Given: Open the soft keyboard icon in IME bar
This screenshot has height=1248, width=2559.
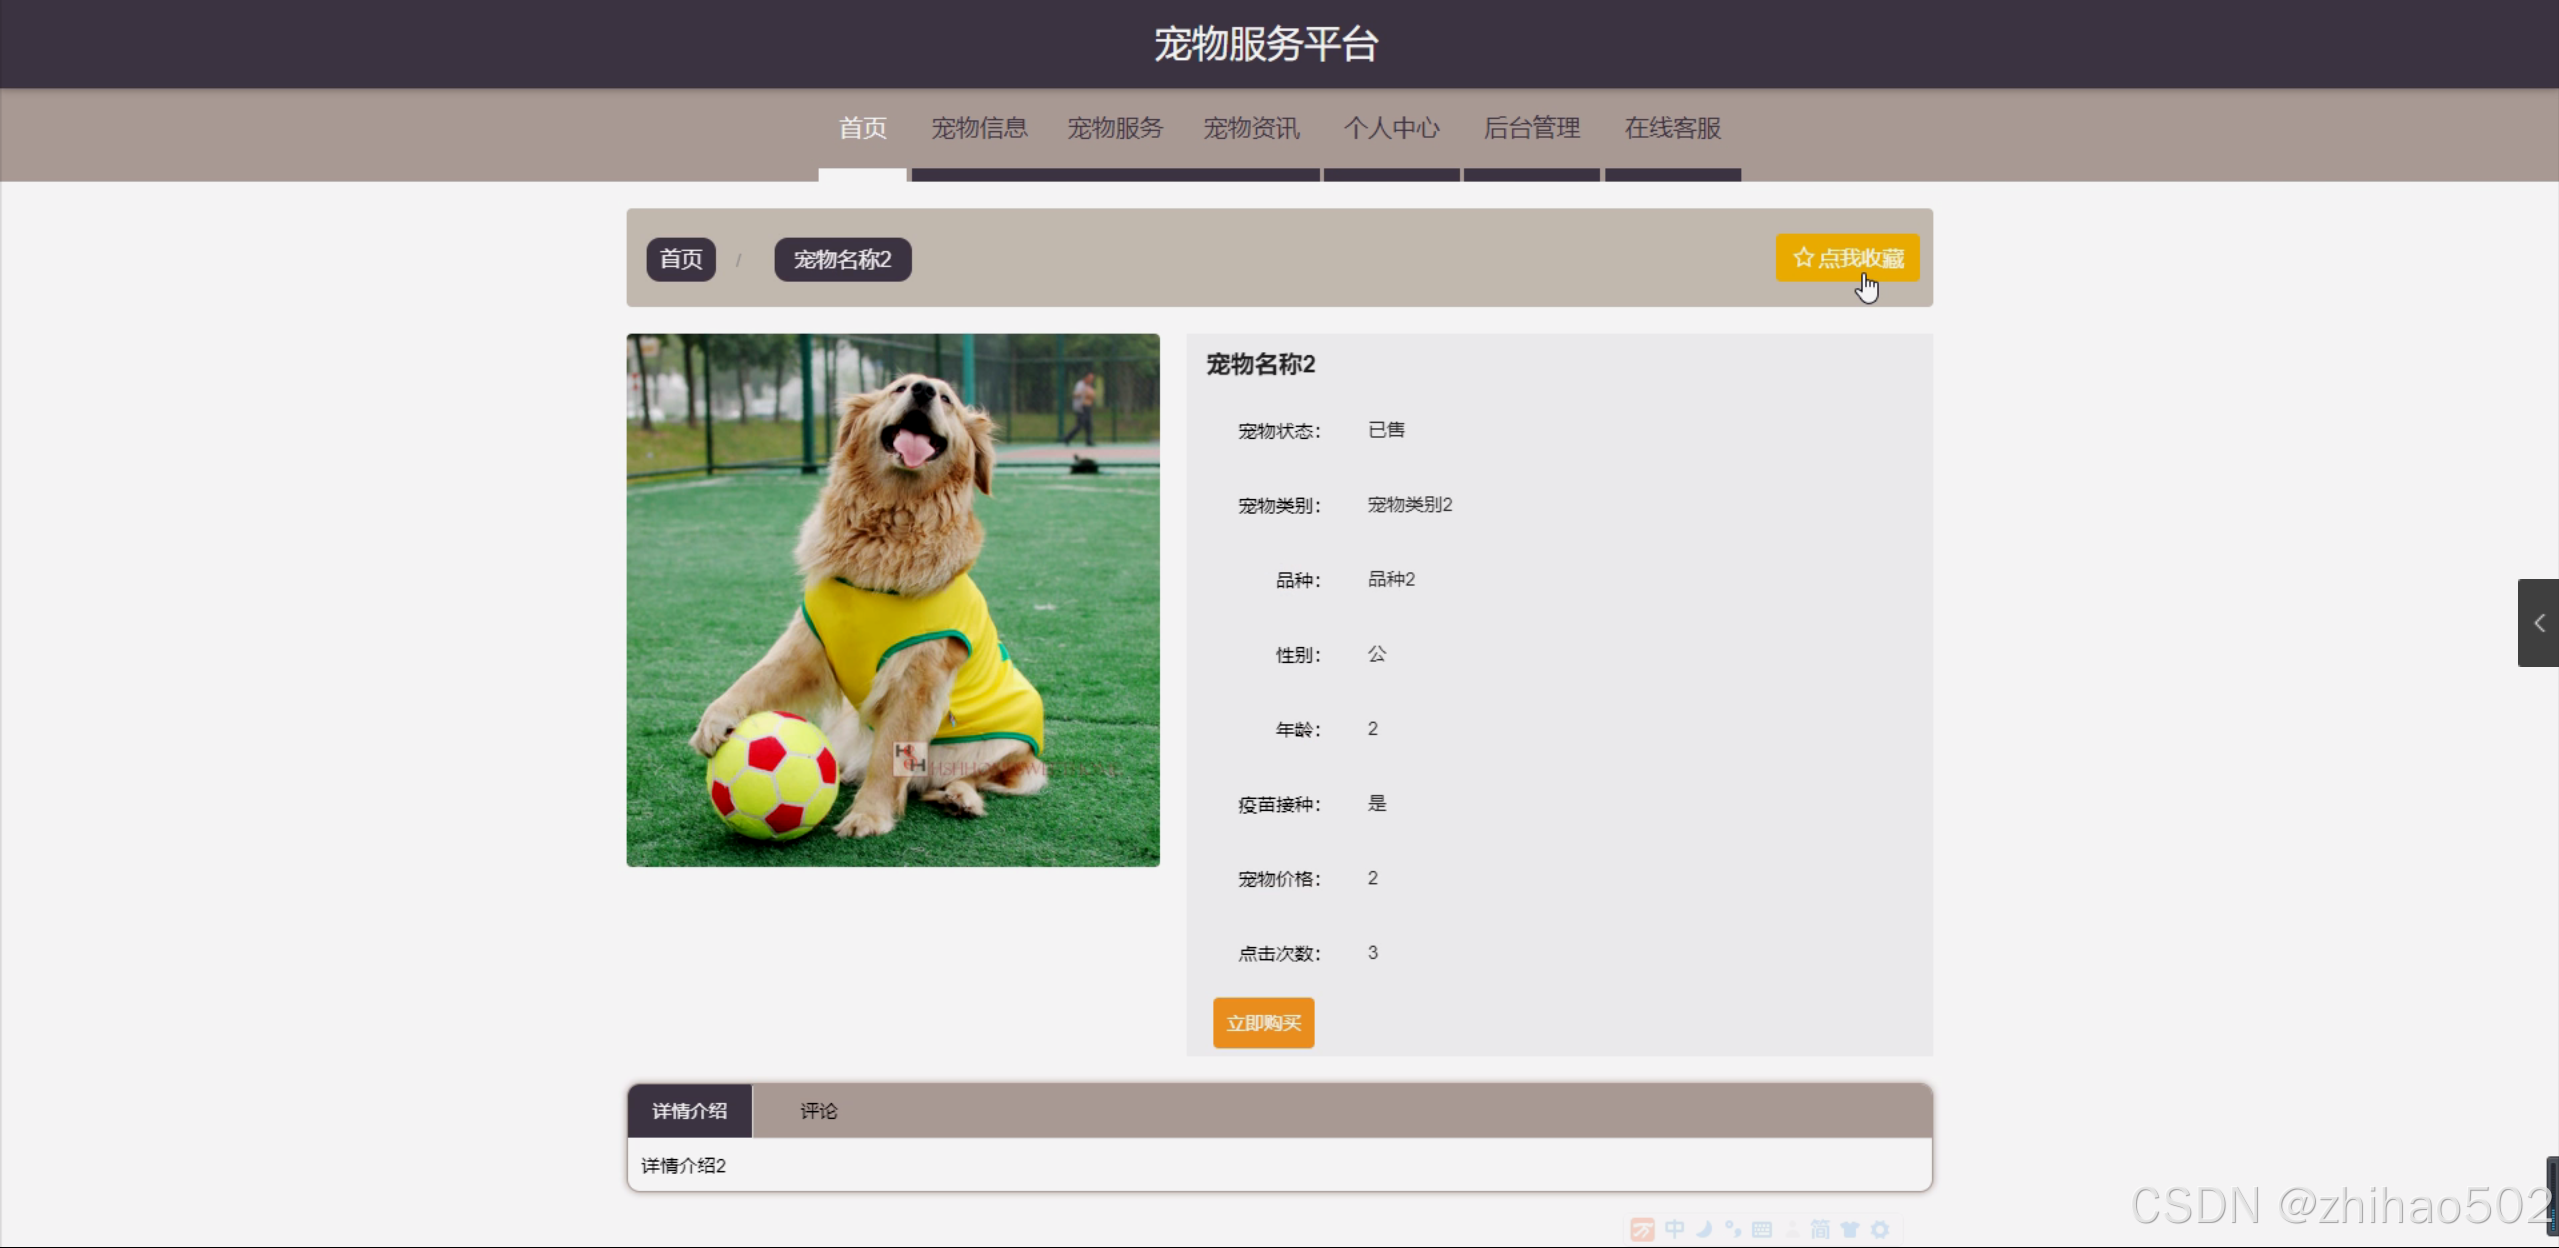Looking at the screenshot, I should (1762, 1229).
